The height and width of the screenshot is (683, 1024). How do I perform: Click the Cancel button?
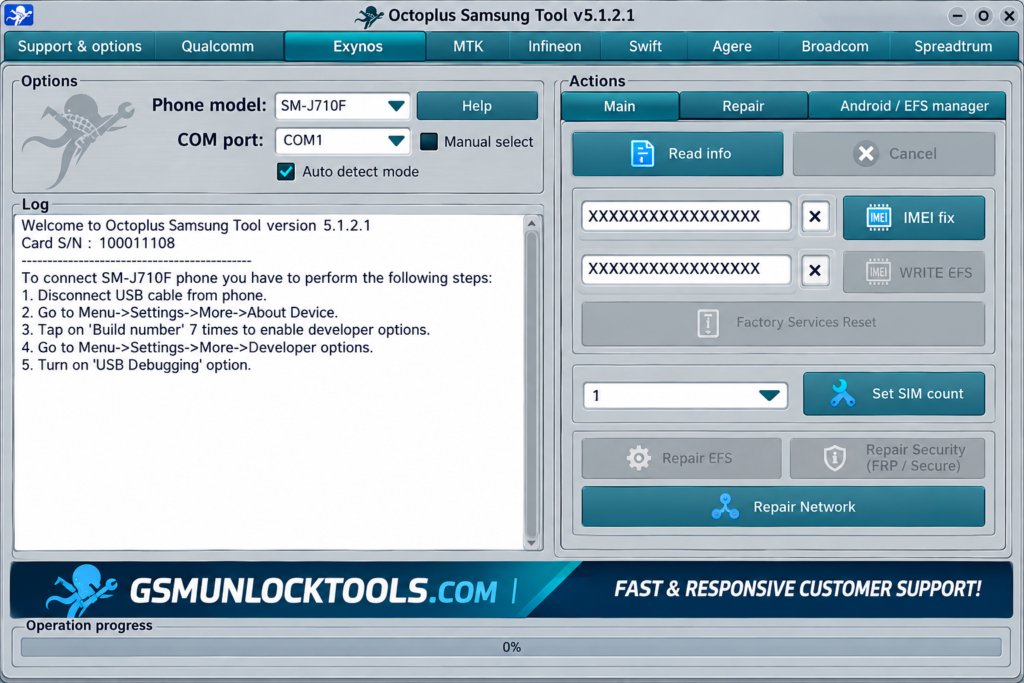click(x=894, y=153)
